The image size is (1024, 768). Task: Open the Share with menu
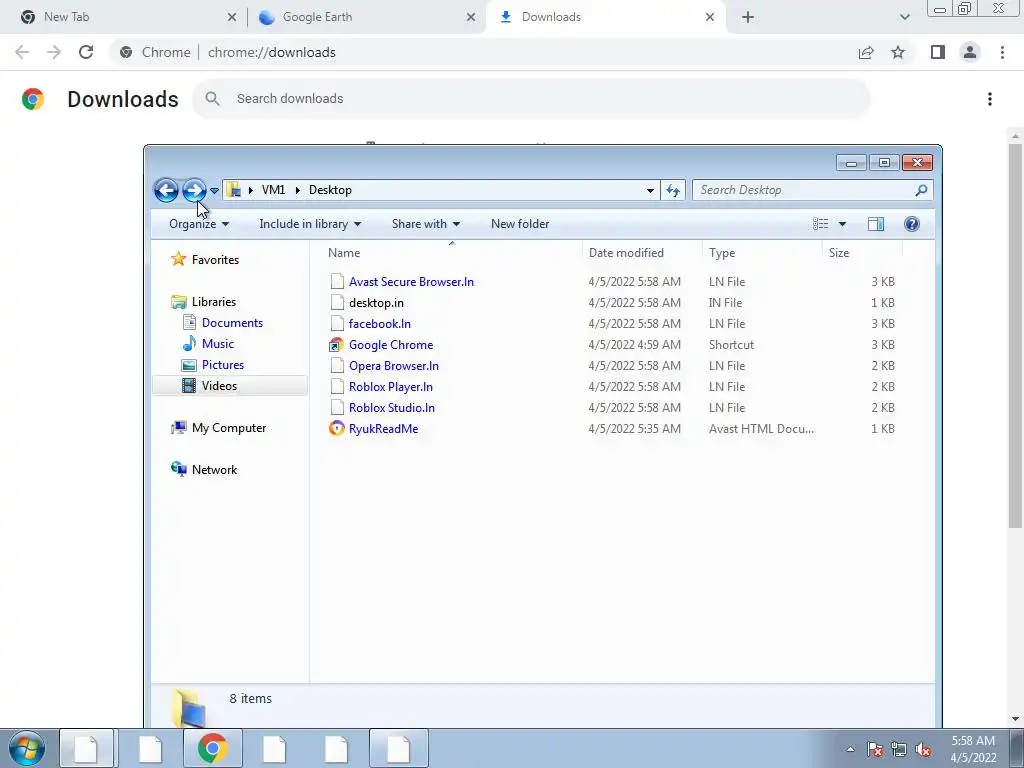coord(426,224)
